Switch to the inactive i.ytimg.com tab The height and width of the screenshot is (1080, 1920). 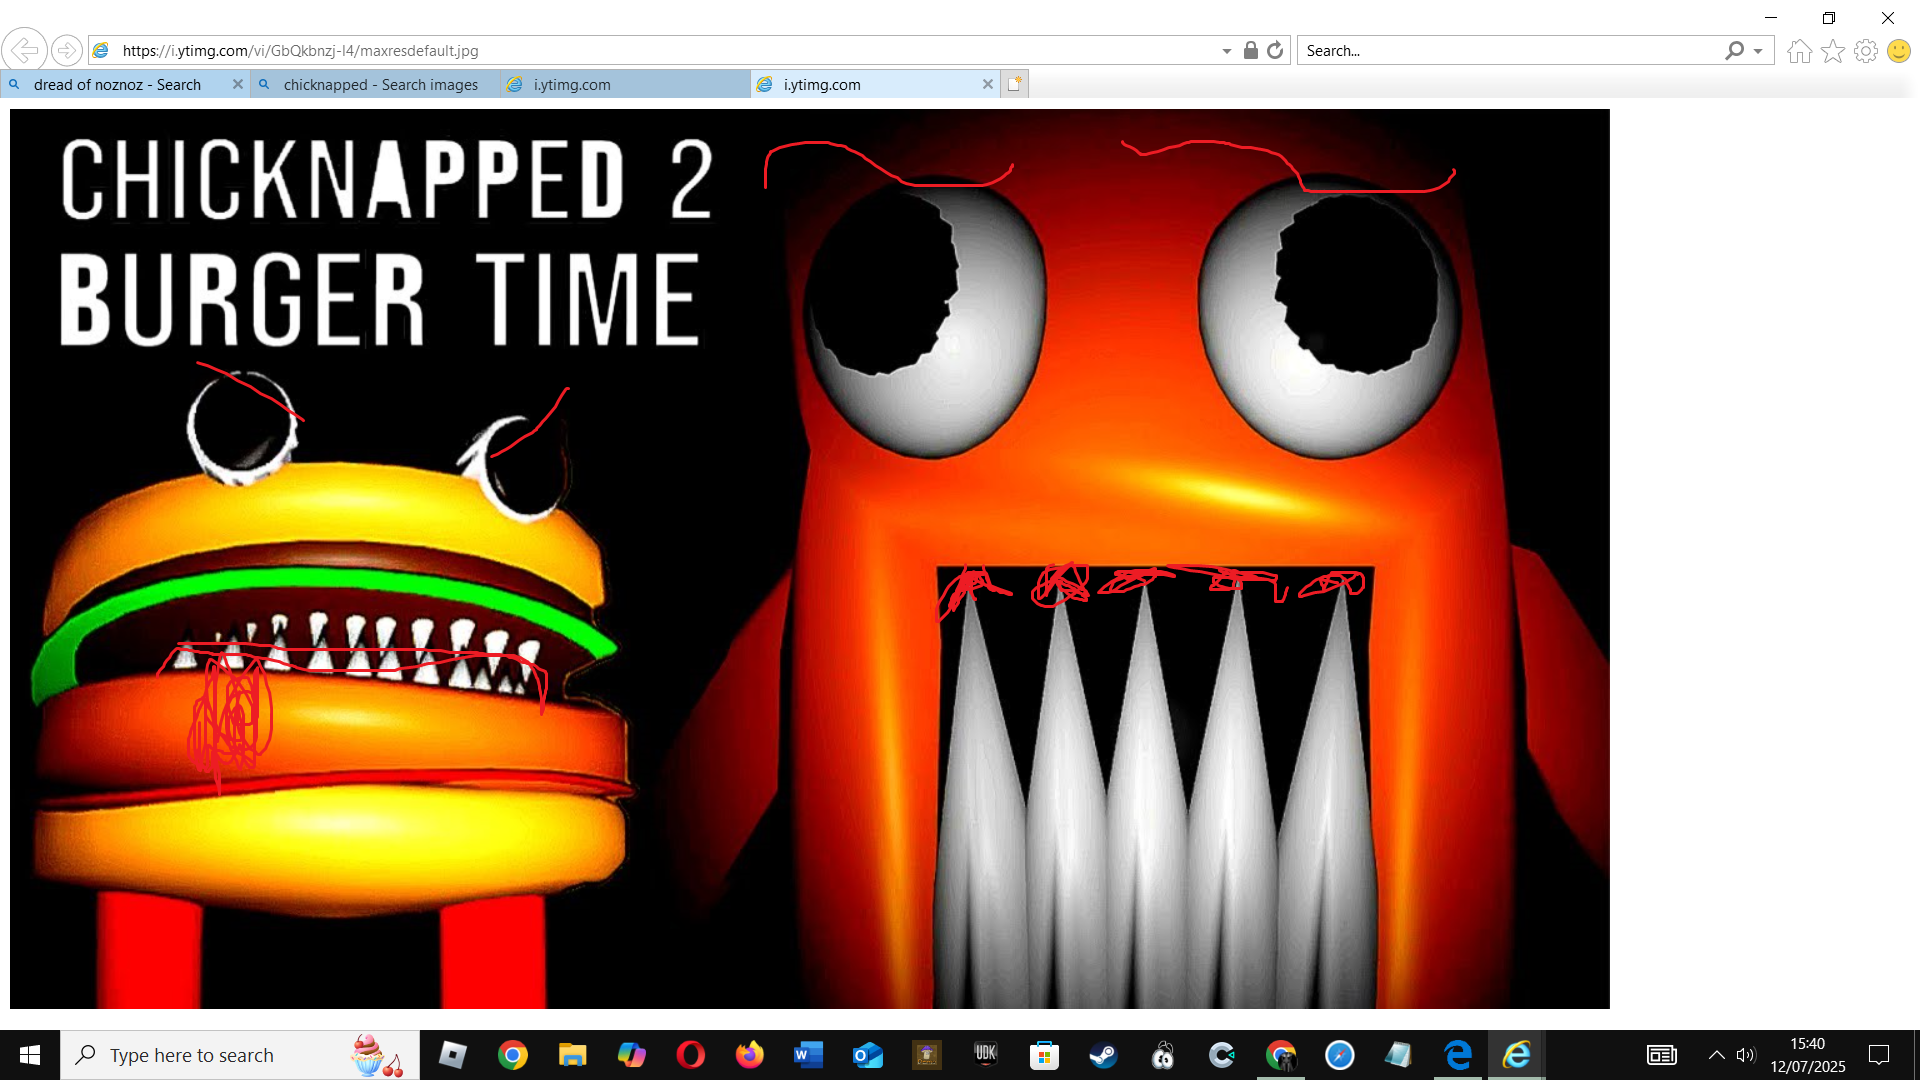click(625, 85)
